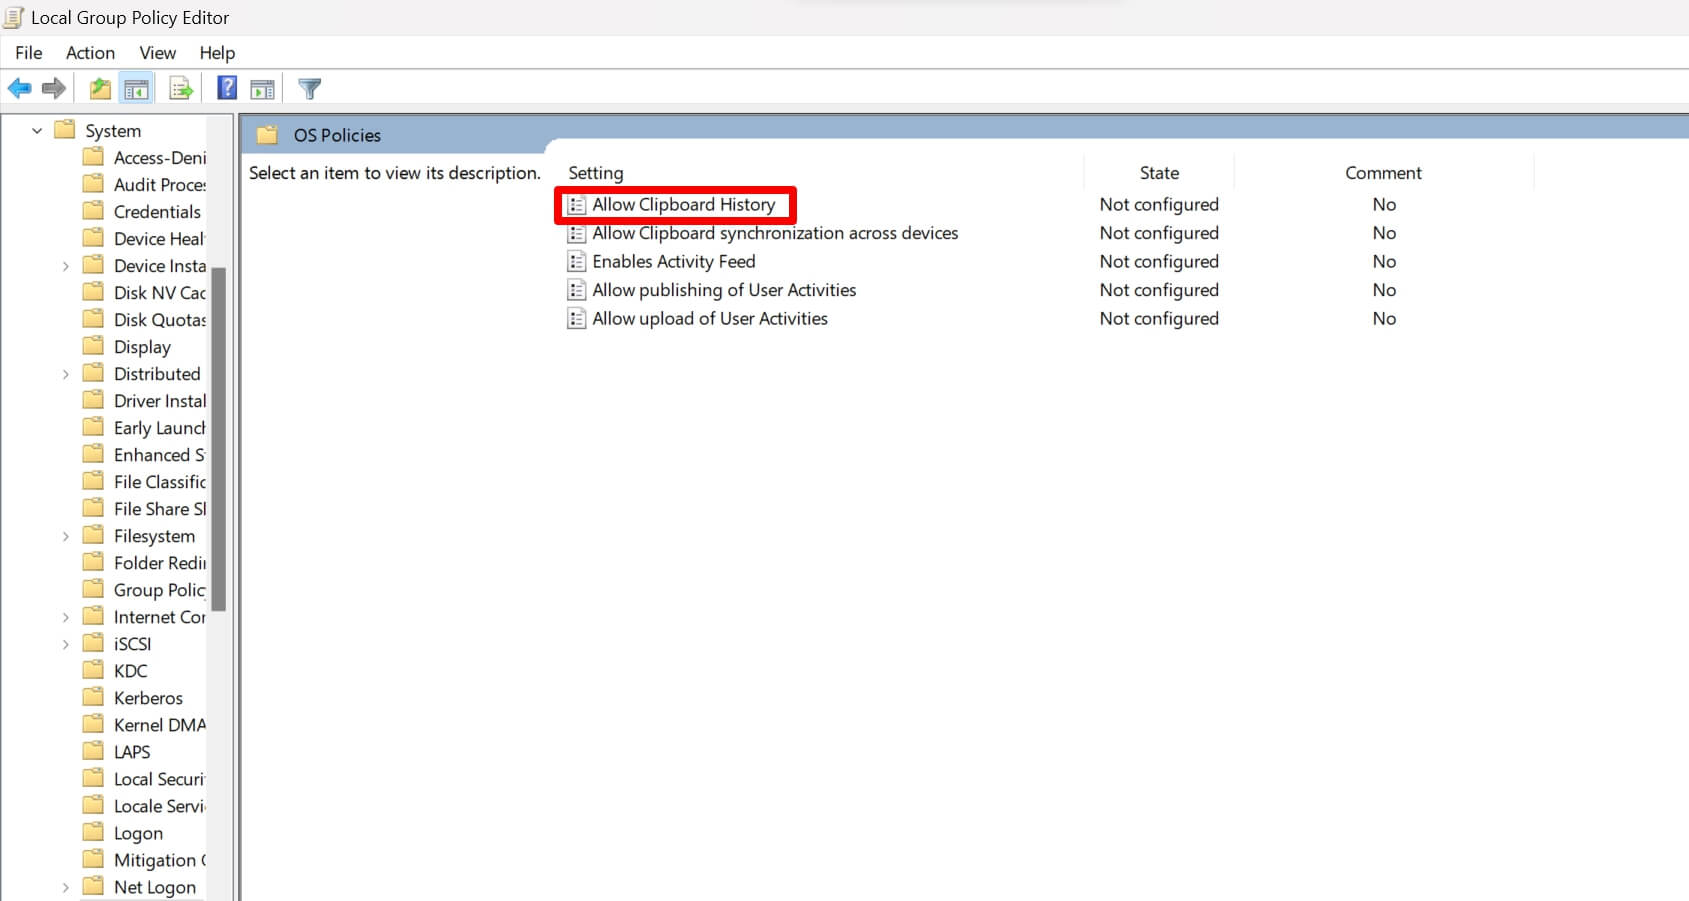Click the Filter funnel toolbar icon
Viewport: 1689px width, 901px height.
(310, 89)
